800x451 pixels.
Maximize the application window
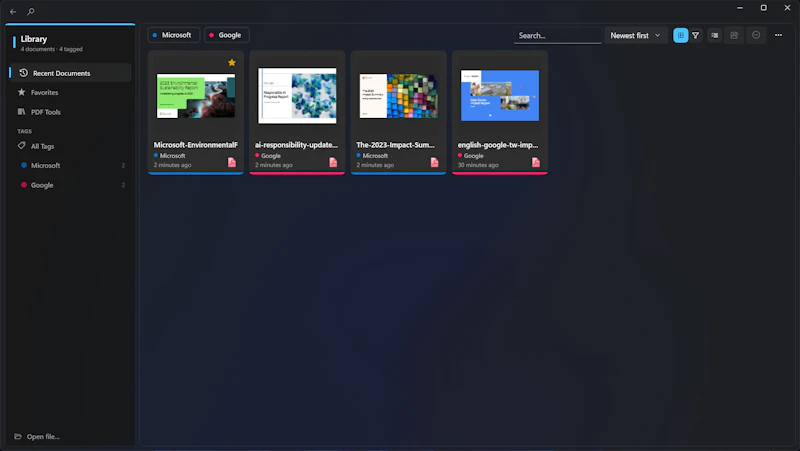click(x=763, y=8)
